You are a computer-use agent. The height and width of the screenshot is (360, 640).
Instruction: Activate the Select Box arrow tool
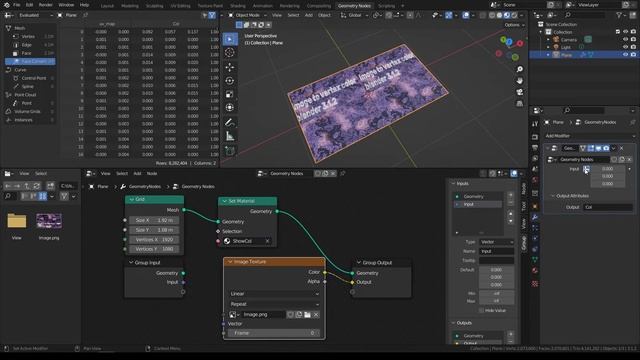pos(229,39)
